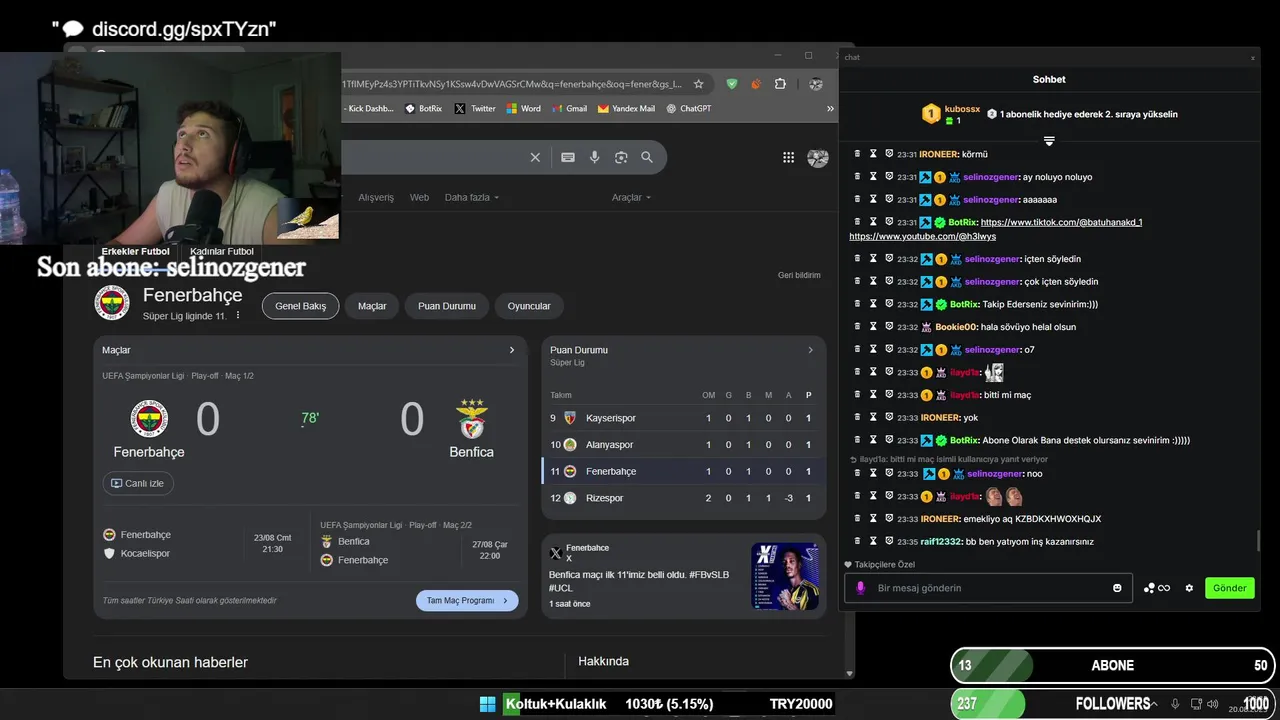This screenshot has height=720, width=1280.
Task: Open the Chrome profile avatar in the toolbar
Action: [816, 84]
